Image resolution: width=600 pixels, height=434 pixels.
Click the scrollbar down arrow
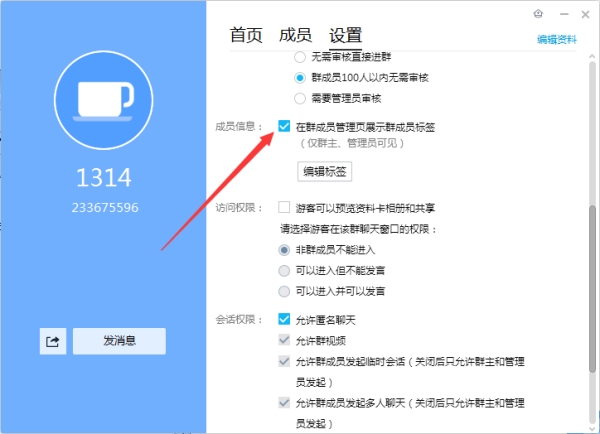(x=592, y=429)
